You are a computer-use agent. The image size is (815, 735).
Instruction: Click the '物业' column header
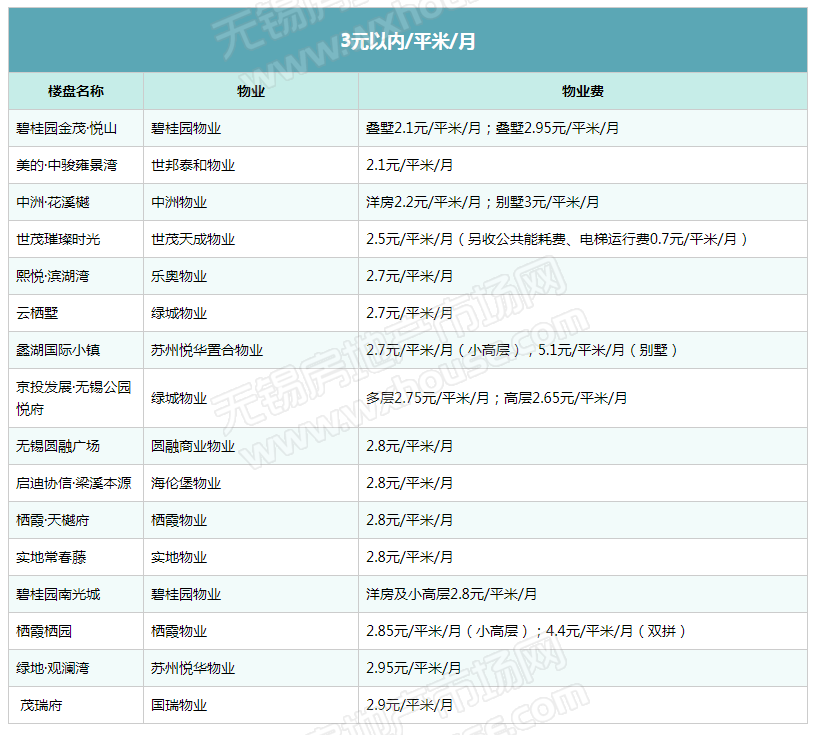251,91
